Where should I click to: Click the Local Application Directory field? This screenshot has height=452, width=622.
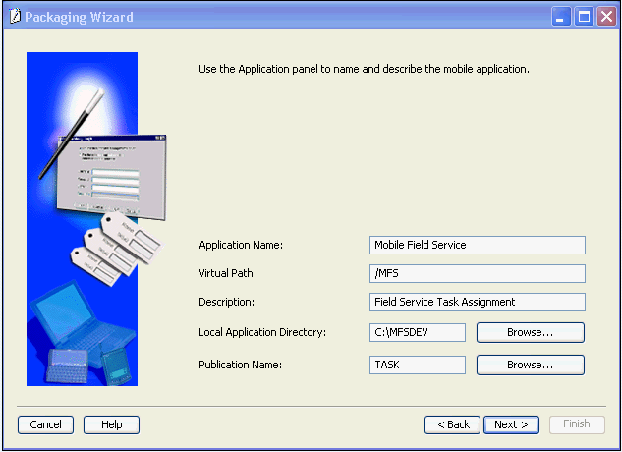(417, 332)
